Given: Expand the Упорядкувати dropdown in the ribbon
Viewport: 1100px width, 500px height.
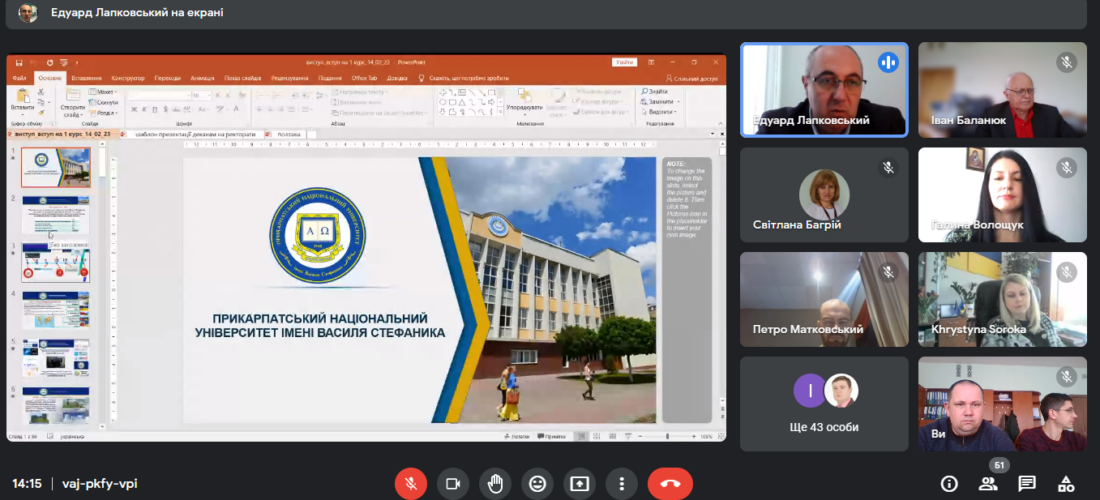Looking at the screenshot, I should 524,107.
